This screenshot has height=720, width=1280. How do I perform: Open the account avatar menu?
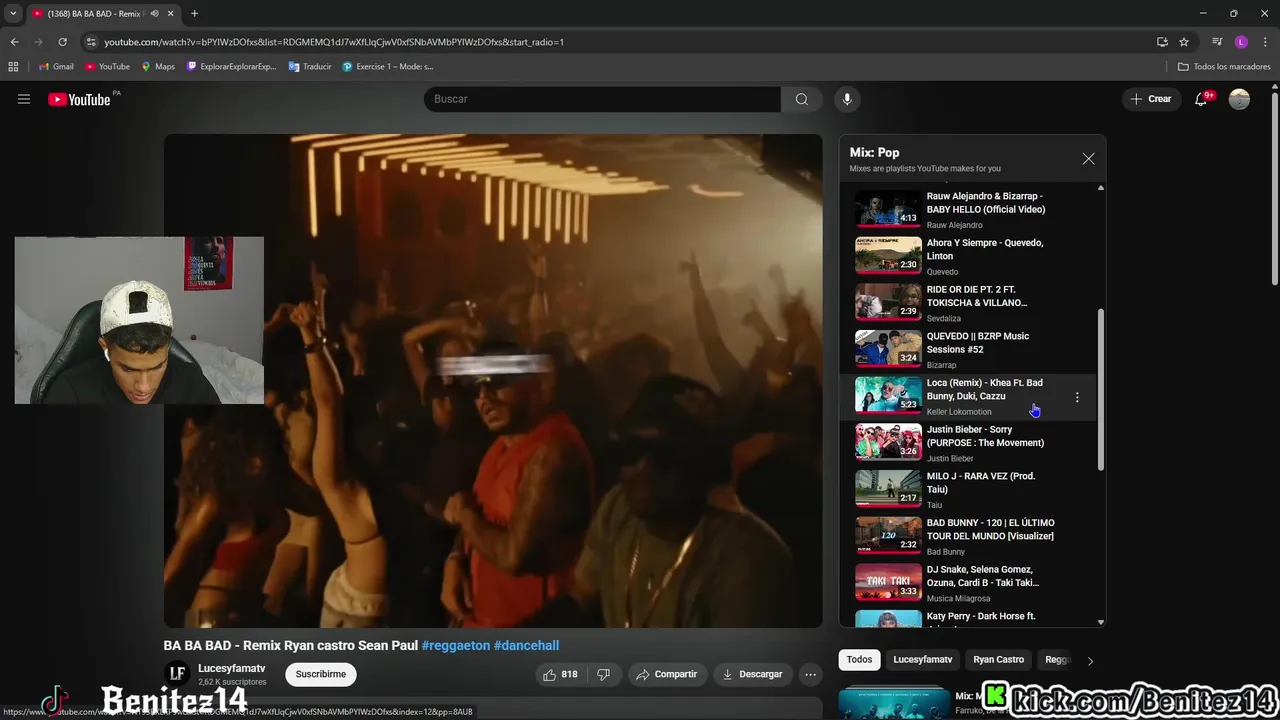pyautogui.click(x=1239, y=99)
